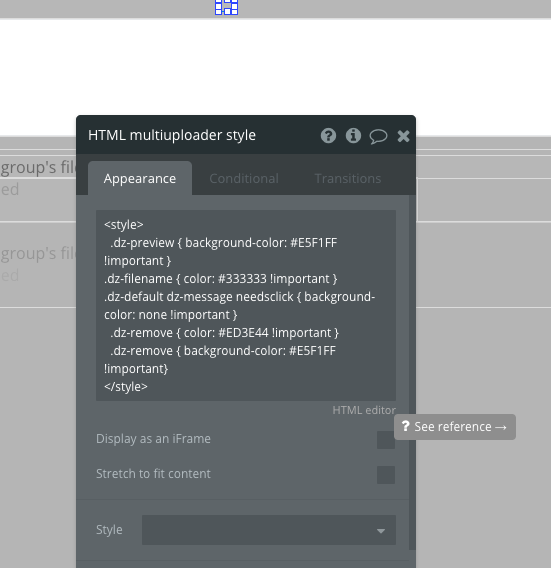Click the blue grid icon at top
The width and height of the screenshot is (551, 568).
point(226,7)
